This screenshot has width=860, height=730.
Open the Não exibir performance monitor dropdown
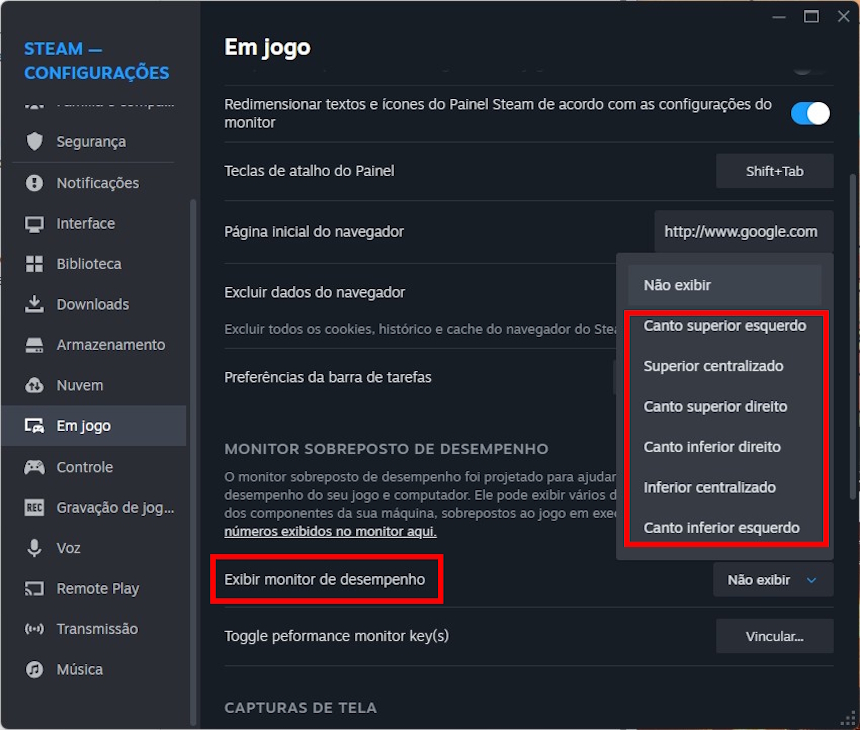pos(772,579)
